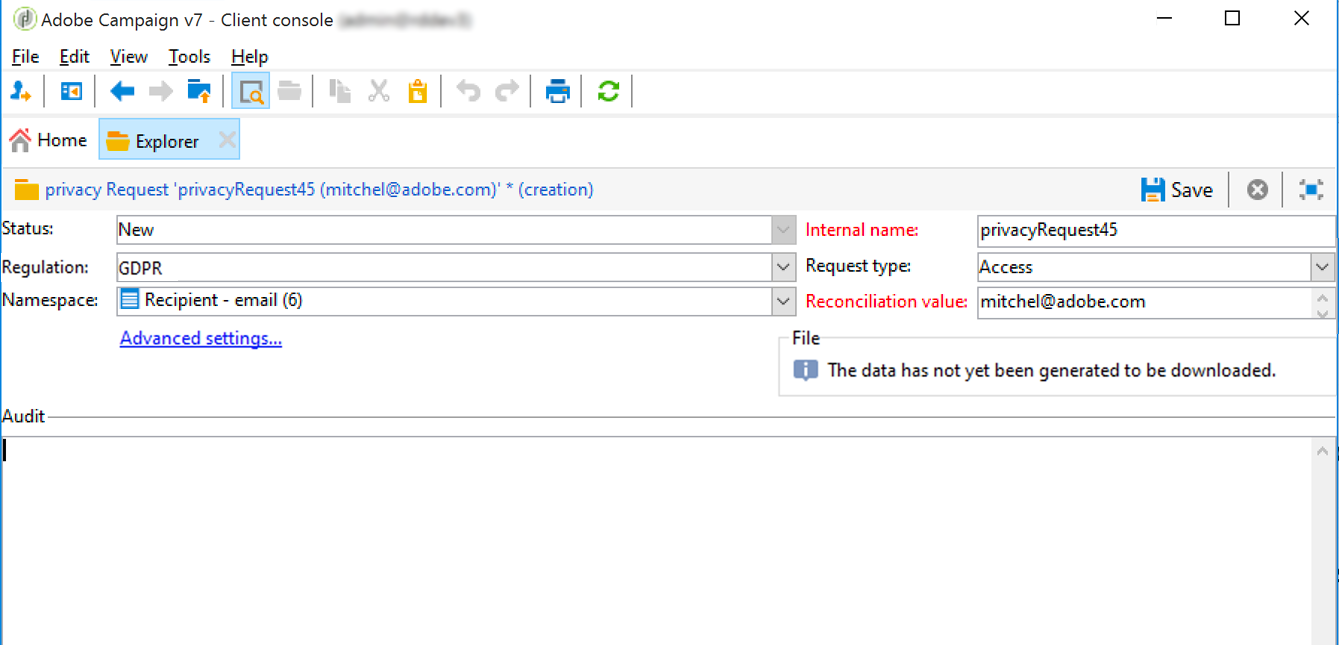Open the Edit menu
Screen dimensions: 1339x645
(x=74, y=57)
